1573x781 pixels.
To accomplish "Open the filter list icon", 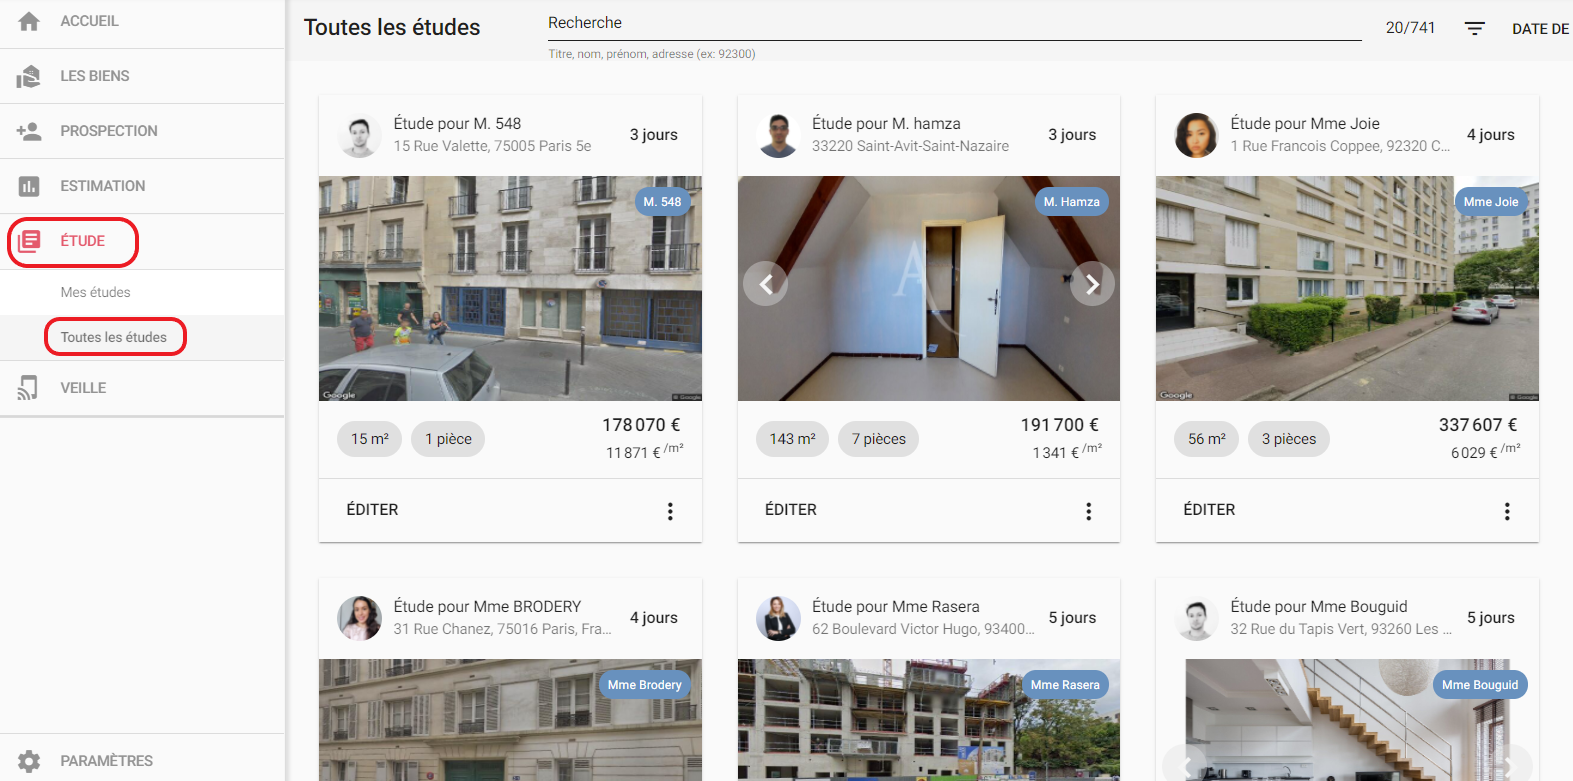I will click(1475, 29).
